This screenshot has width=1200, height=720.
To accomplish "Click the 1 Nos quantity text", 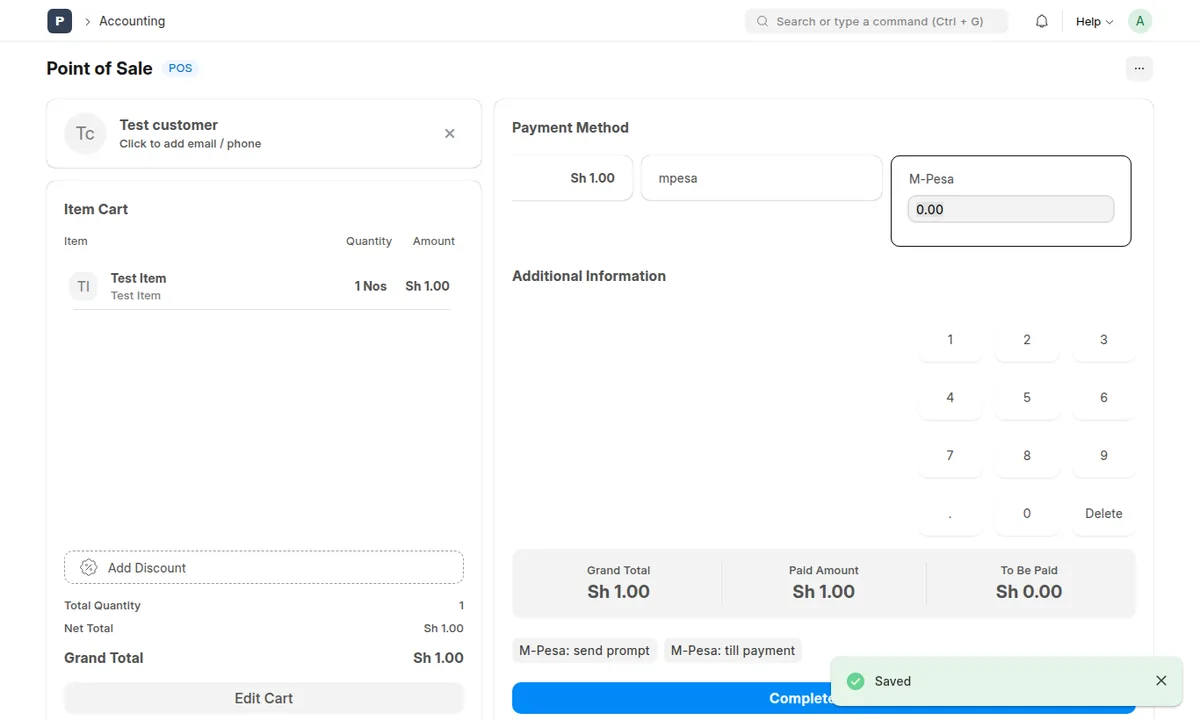I will (370, 286).
